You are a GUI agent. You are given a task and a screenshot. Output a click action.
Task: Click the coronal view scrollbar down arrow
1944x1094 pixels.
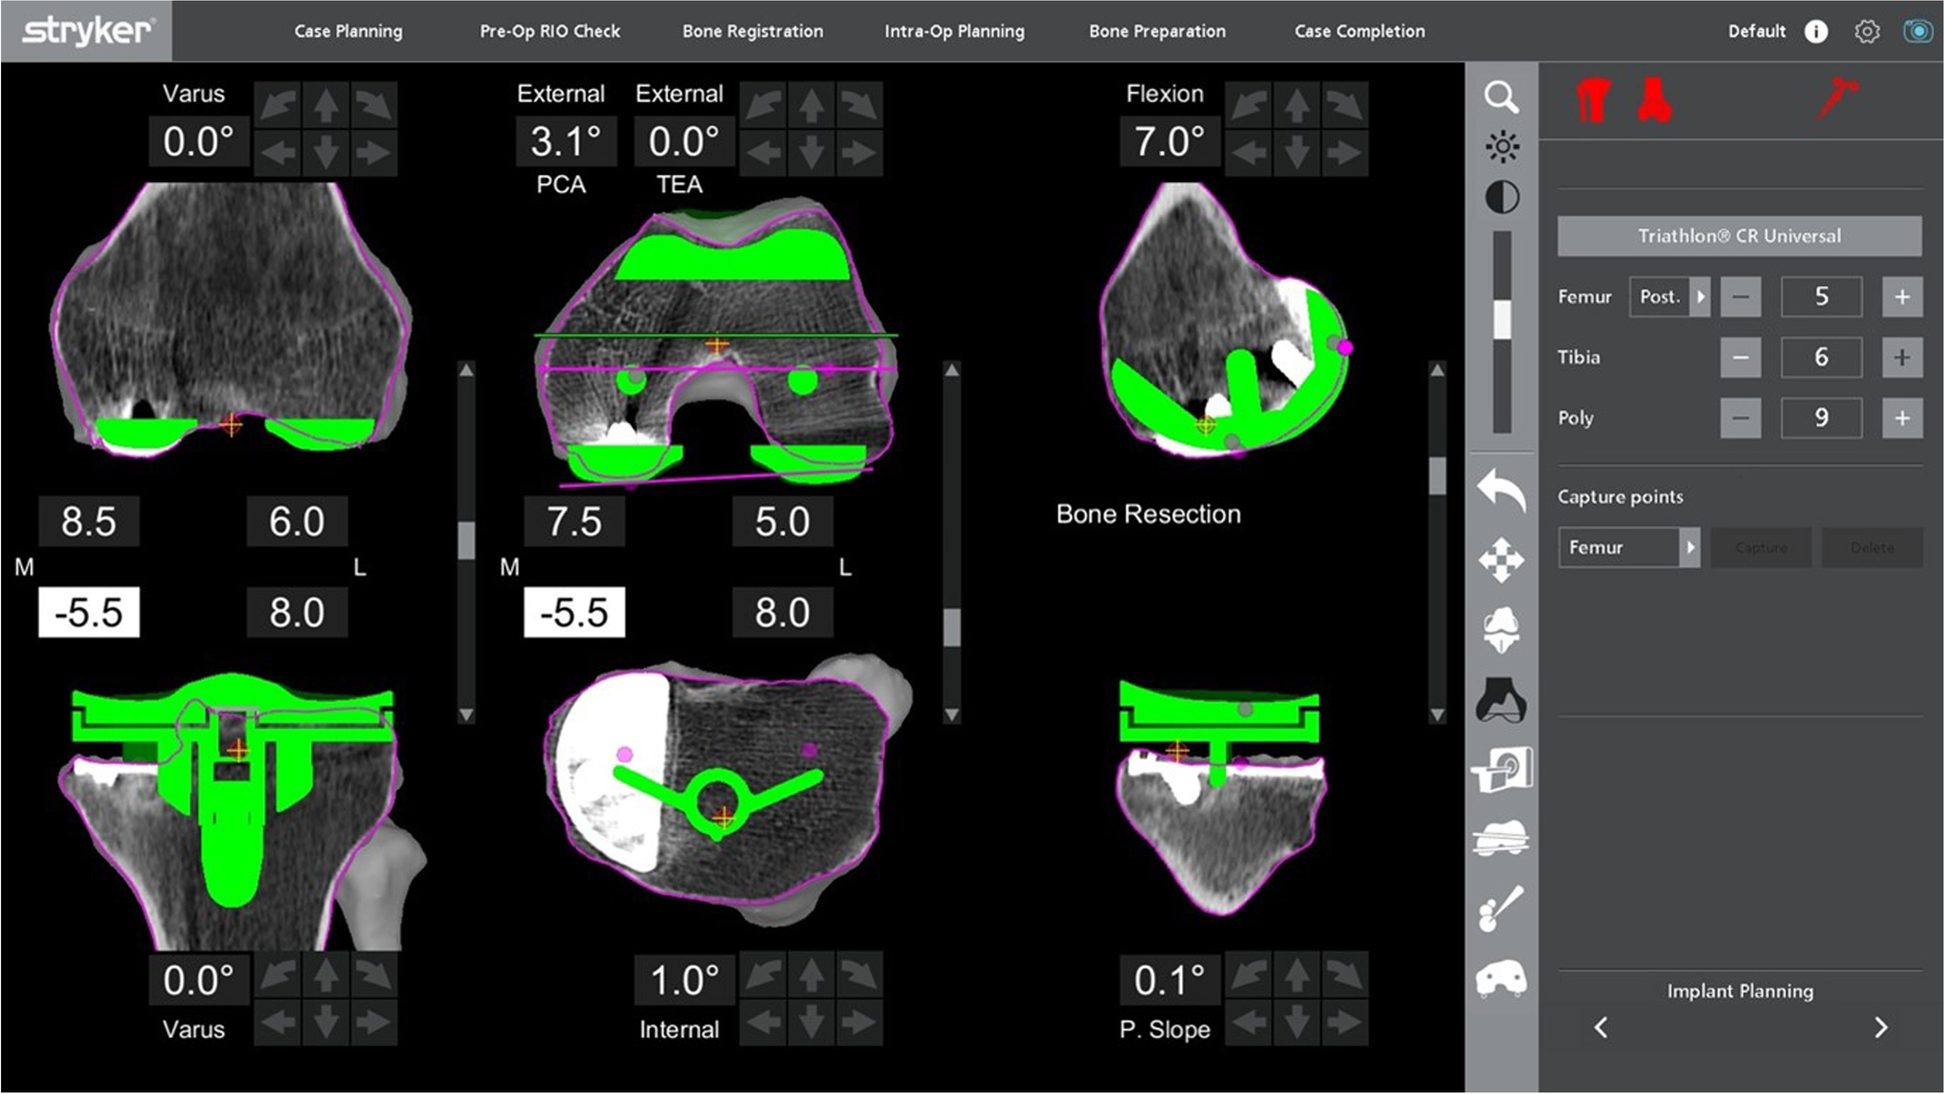(466, 715)
